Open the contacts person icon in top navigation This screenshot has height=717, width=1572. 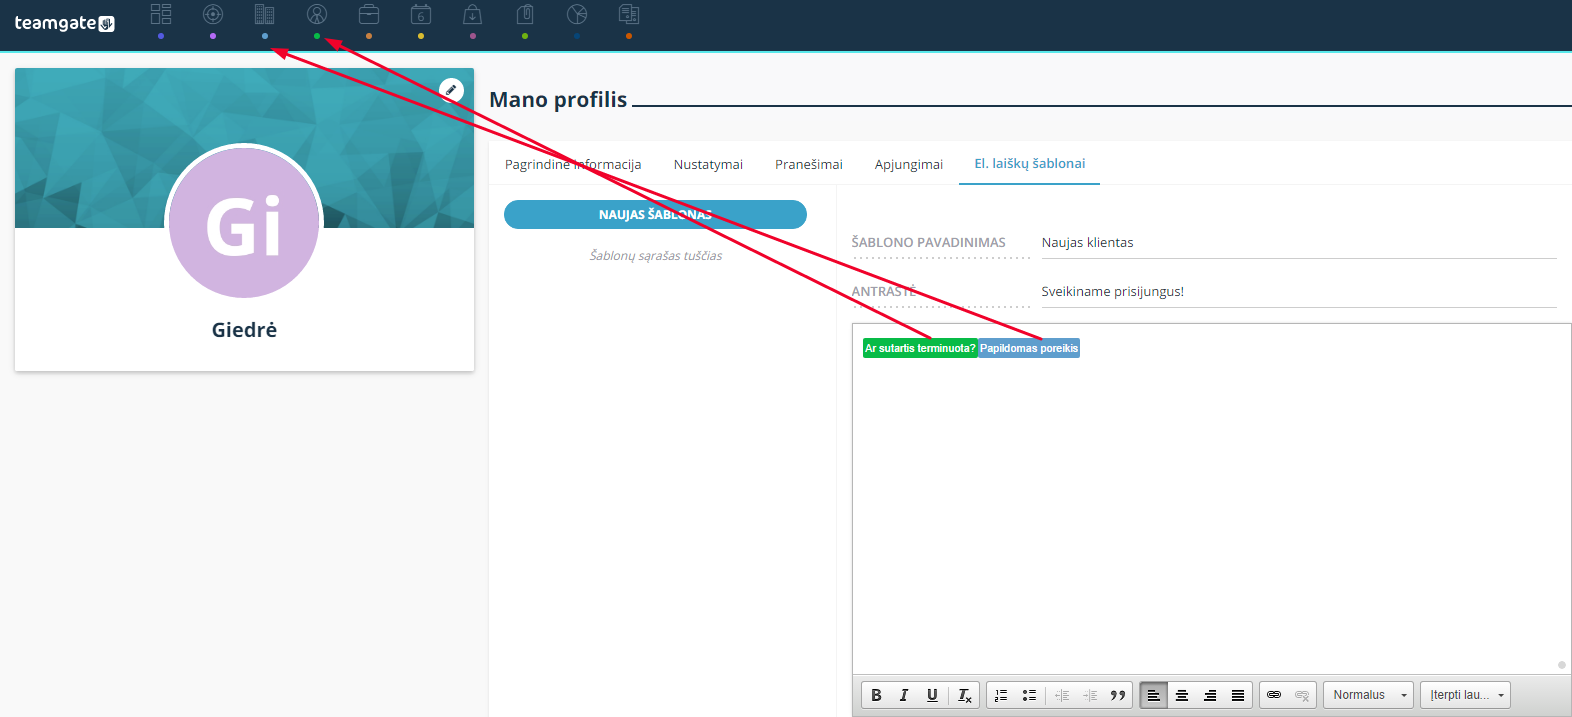point(317,14)
